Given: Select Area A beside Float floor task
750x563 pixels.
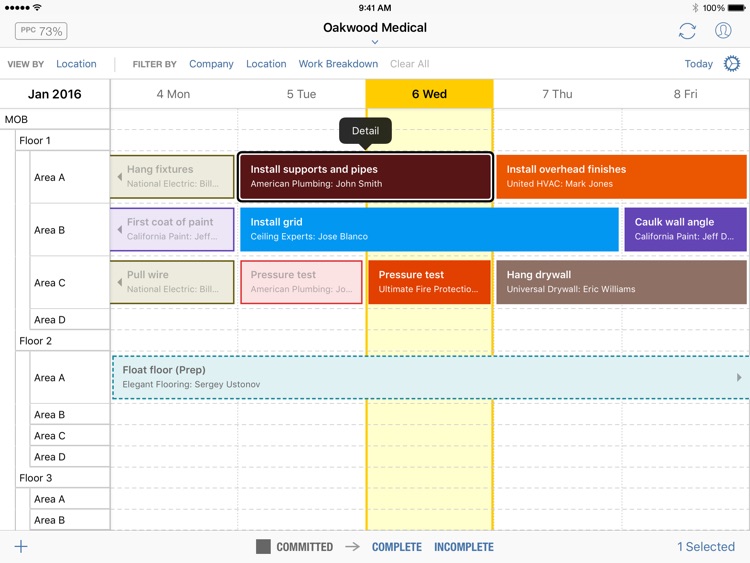Looking at the screenshot, I should [70, 377].
